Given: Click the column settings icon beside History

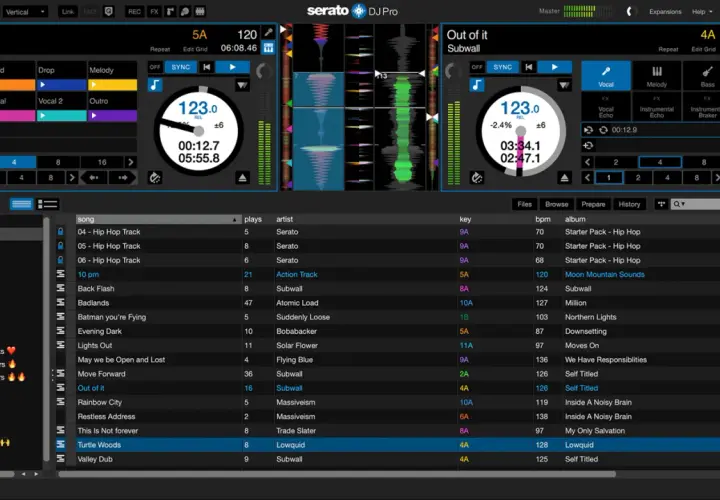Looking at the screenshot, I should coord(661,204).
